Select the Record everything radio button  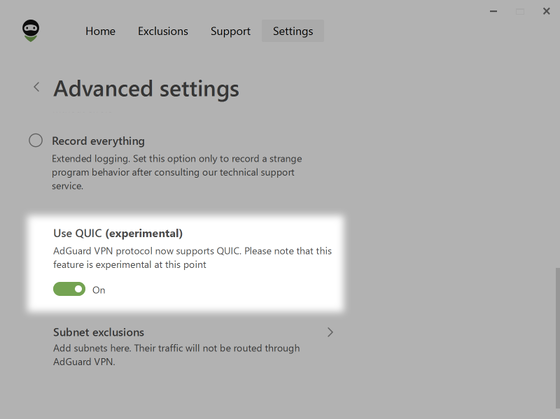(x=36, y=140)
